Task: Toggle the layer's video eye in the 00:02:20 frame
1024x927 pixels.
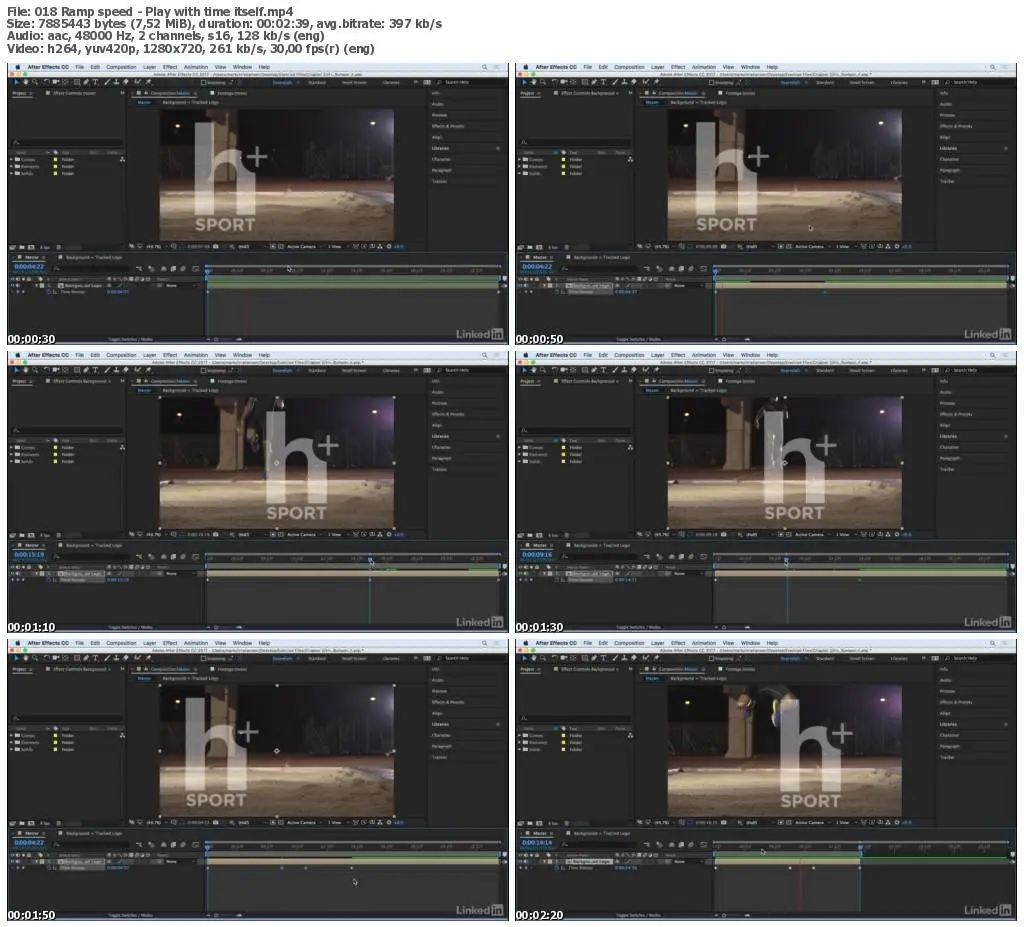Action: click(x=520, y=862)
